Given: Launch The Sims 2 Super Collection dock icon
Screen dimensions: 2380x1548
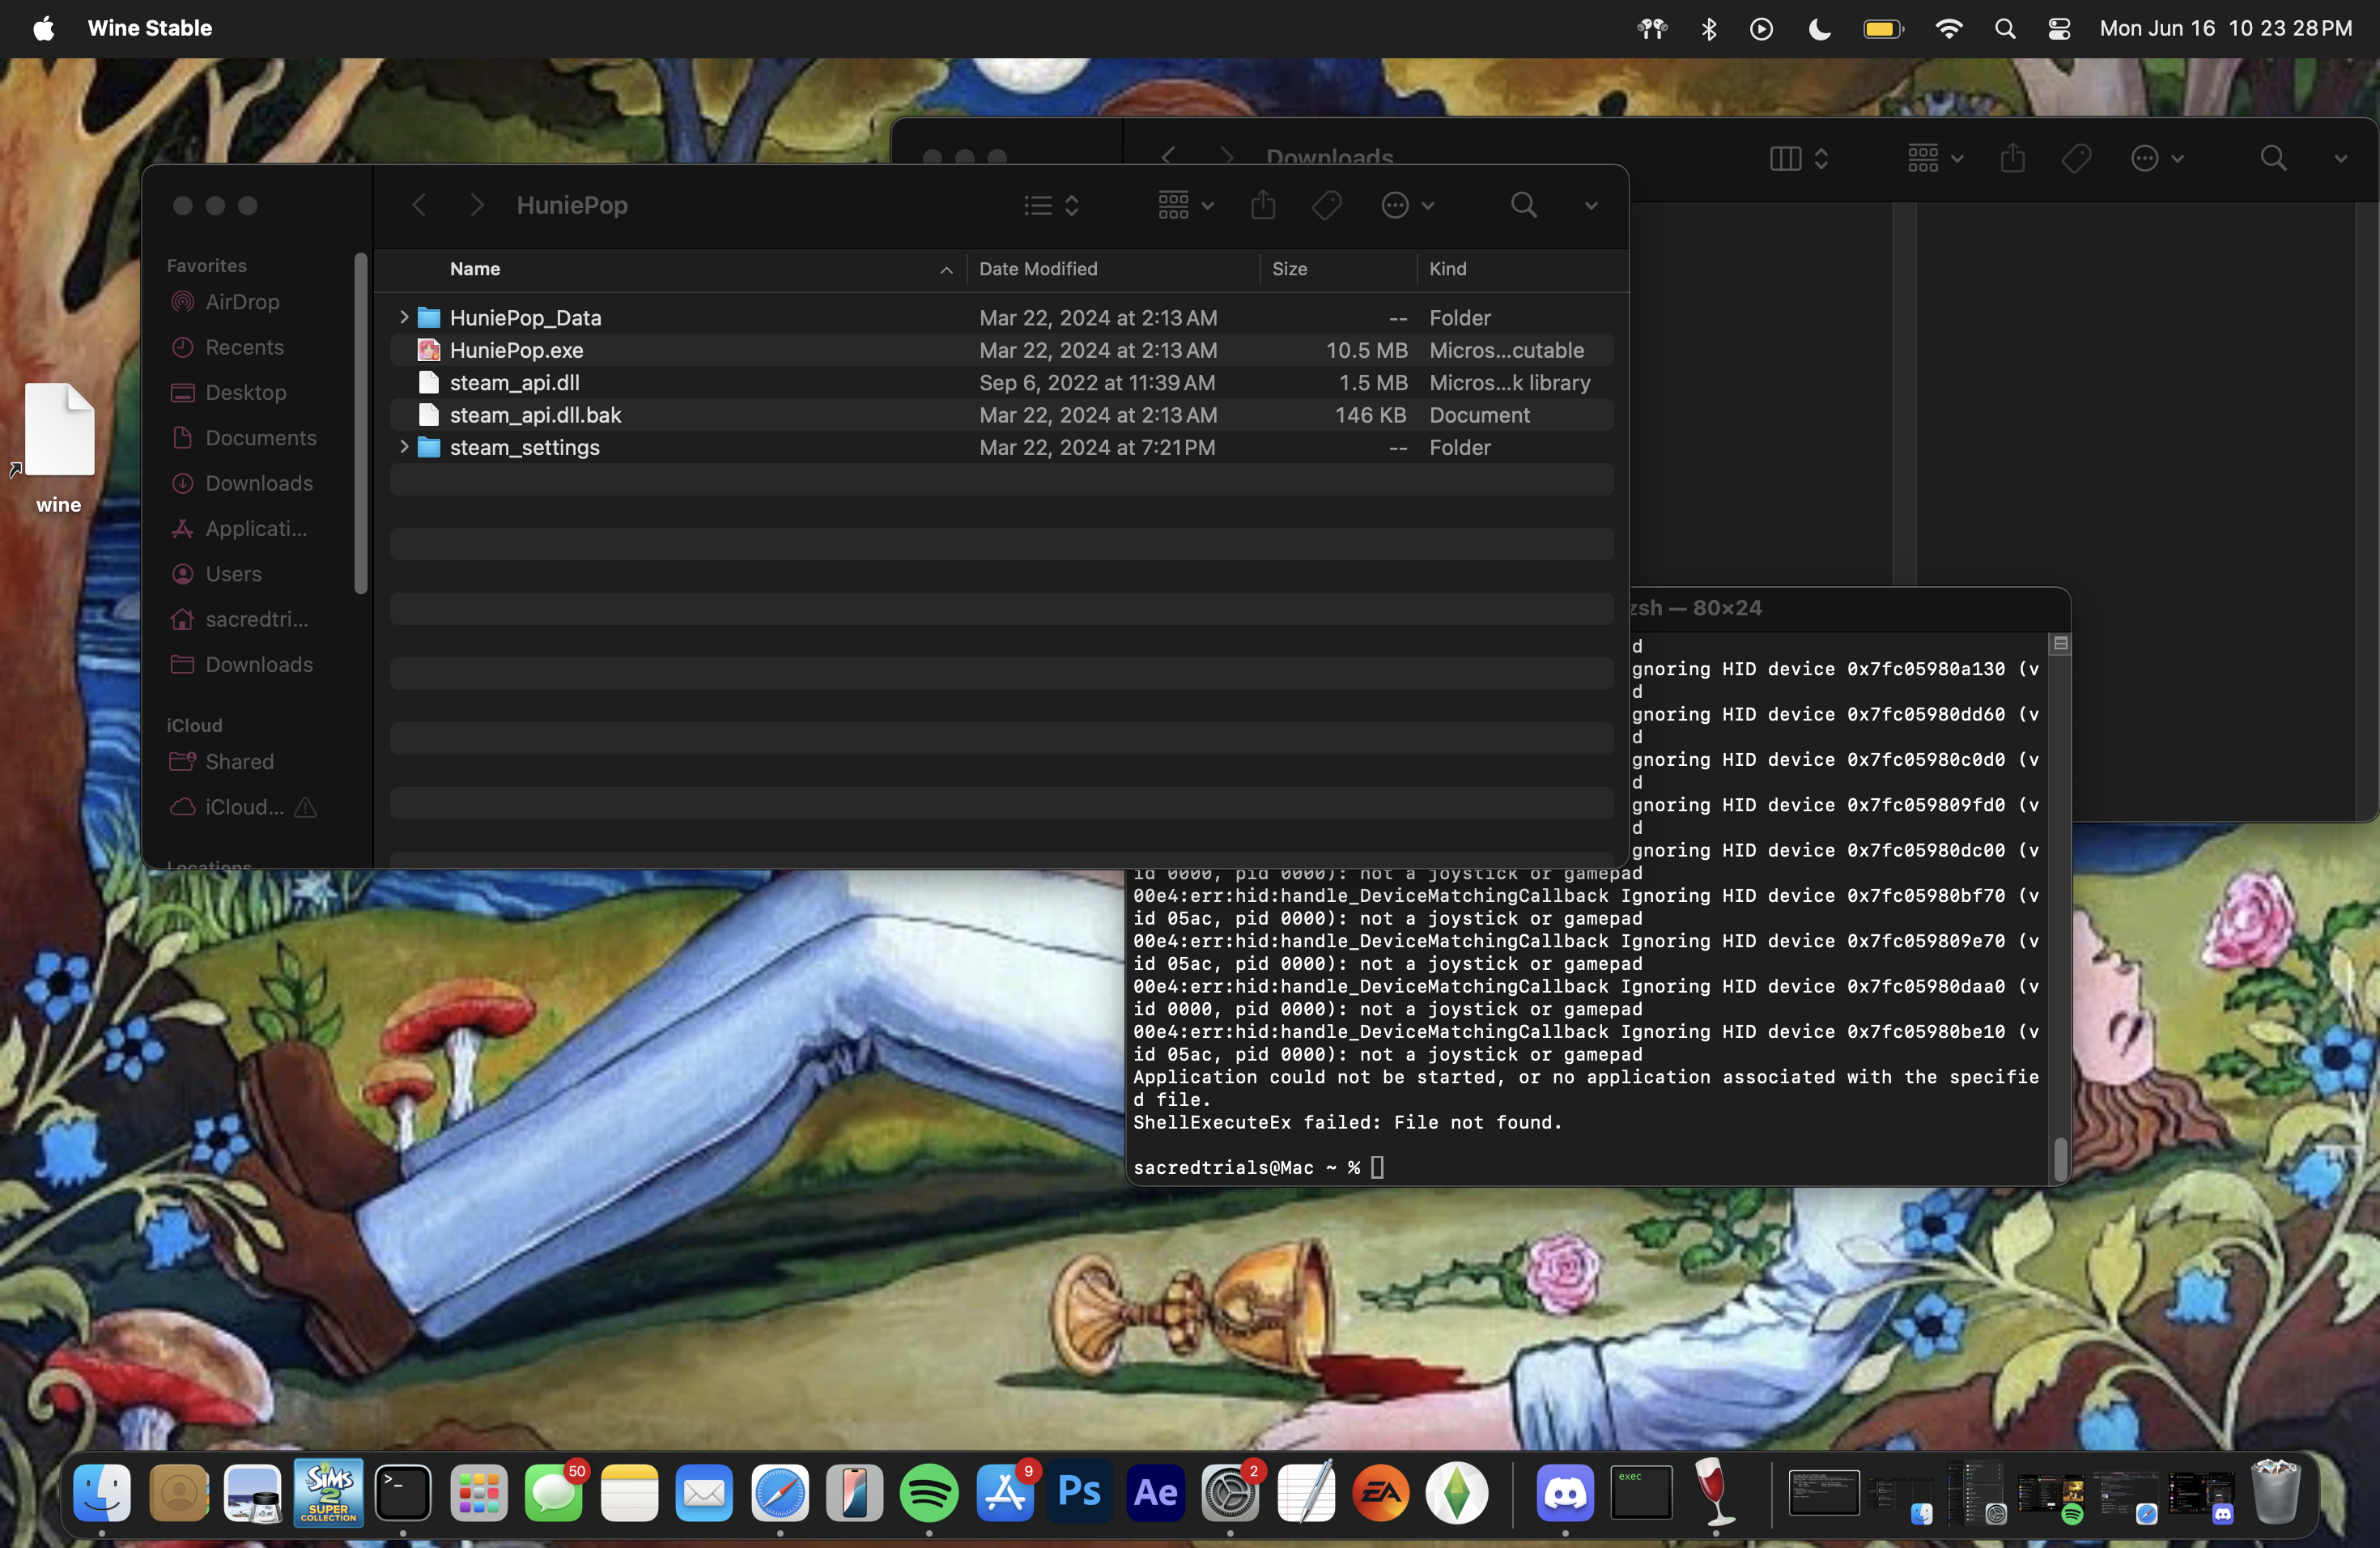Looking at the screenshot, I should coord(328,1493).
